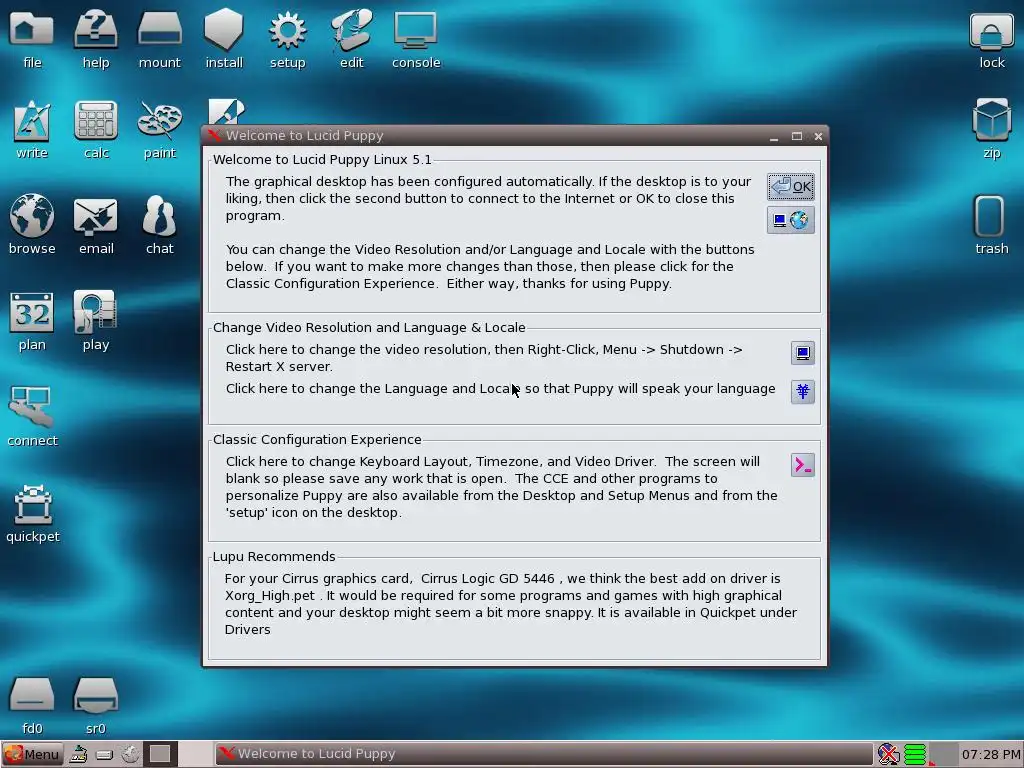Click the disconnected network tray icon
This screenshot has width=1024, height=768.
(x=888, y=754)
